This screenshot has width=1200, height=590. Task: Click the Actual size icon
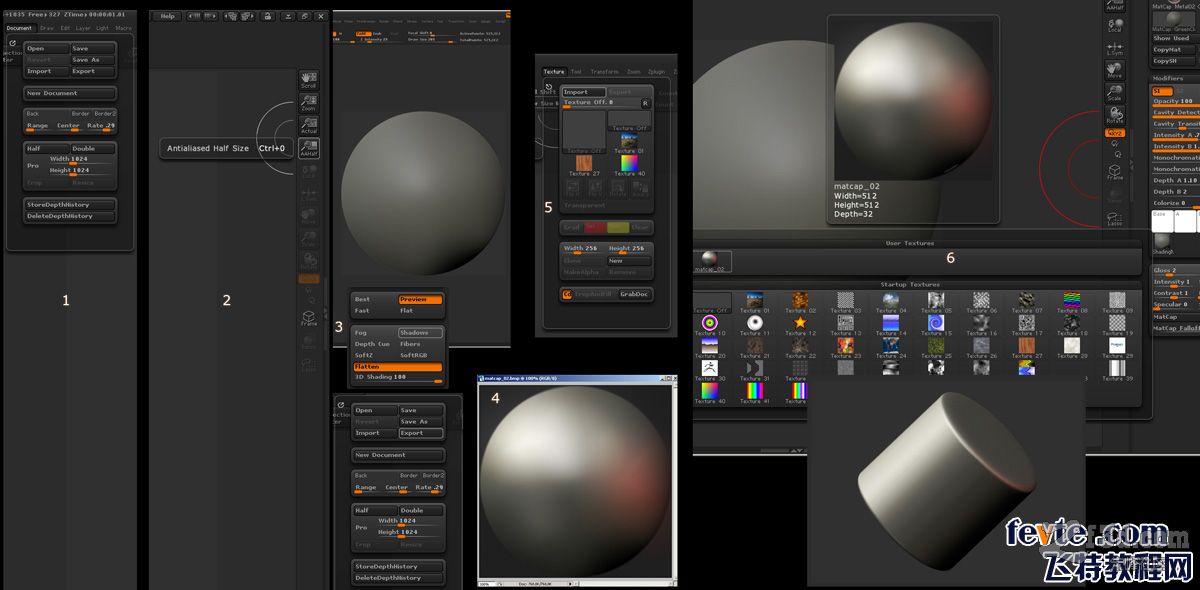pyautogui.click(x=309, y=125)
